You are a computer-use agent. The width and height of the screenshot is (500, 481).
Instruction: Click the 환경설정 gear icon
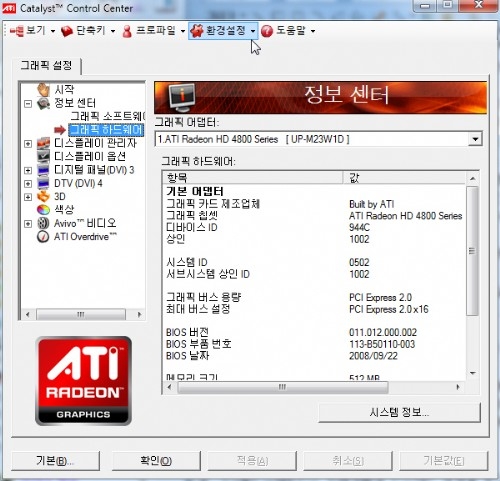[x=196, y=31]
